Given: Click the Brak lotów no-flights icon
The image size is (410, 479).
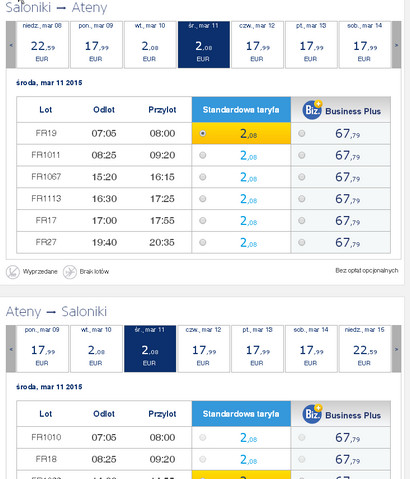Looking at the screenshot, I should pyautogui.click(x=70, y=272).
